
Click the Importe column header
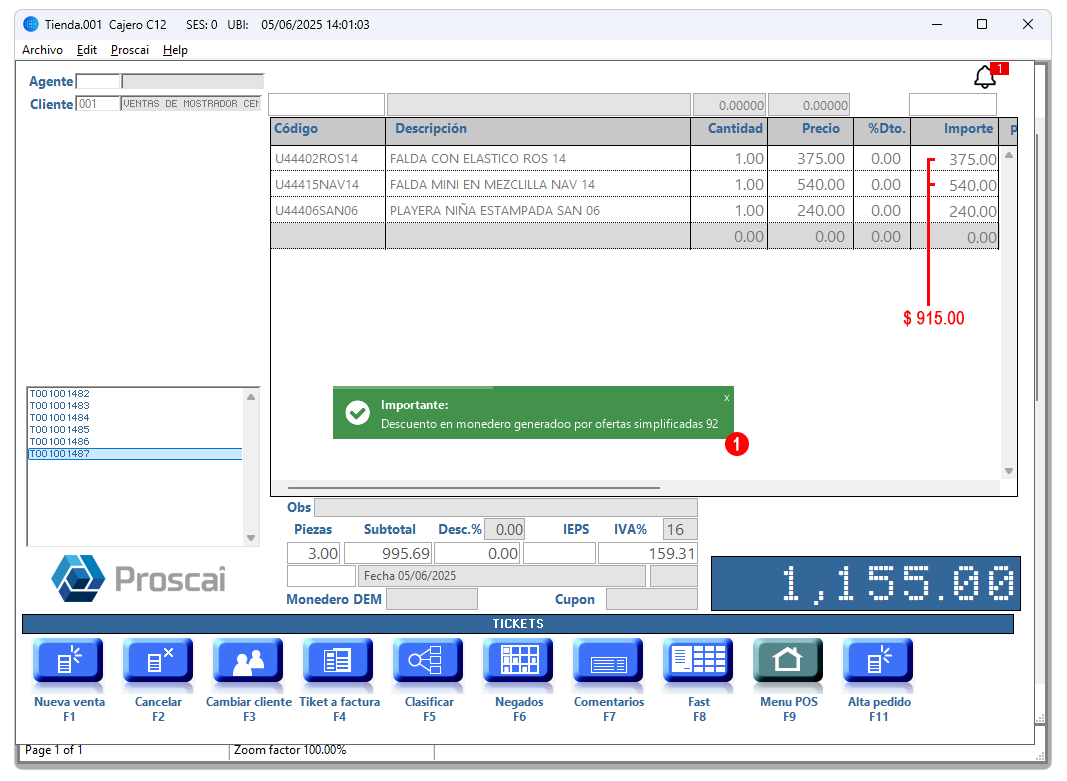coord(955,129)
